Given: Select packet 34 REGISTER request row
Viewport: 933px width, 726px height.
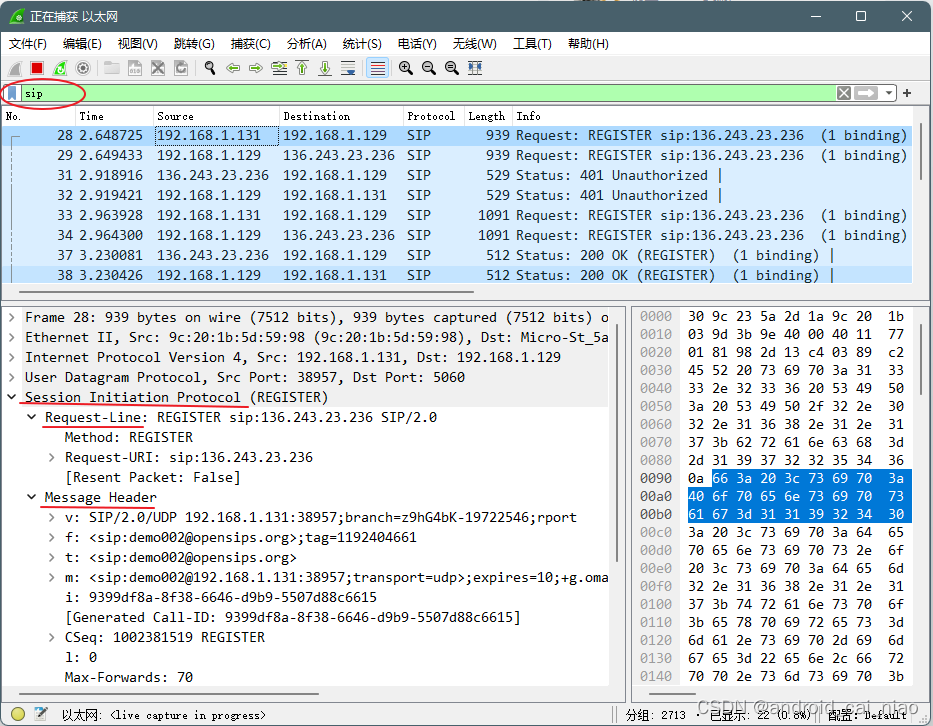Looking at the screenshot, I should 457,235.
